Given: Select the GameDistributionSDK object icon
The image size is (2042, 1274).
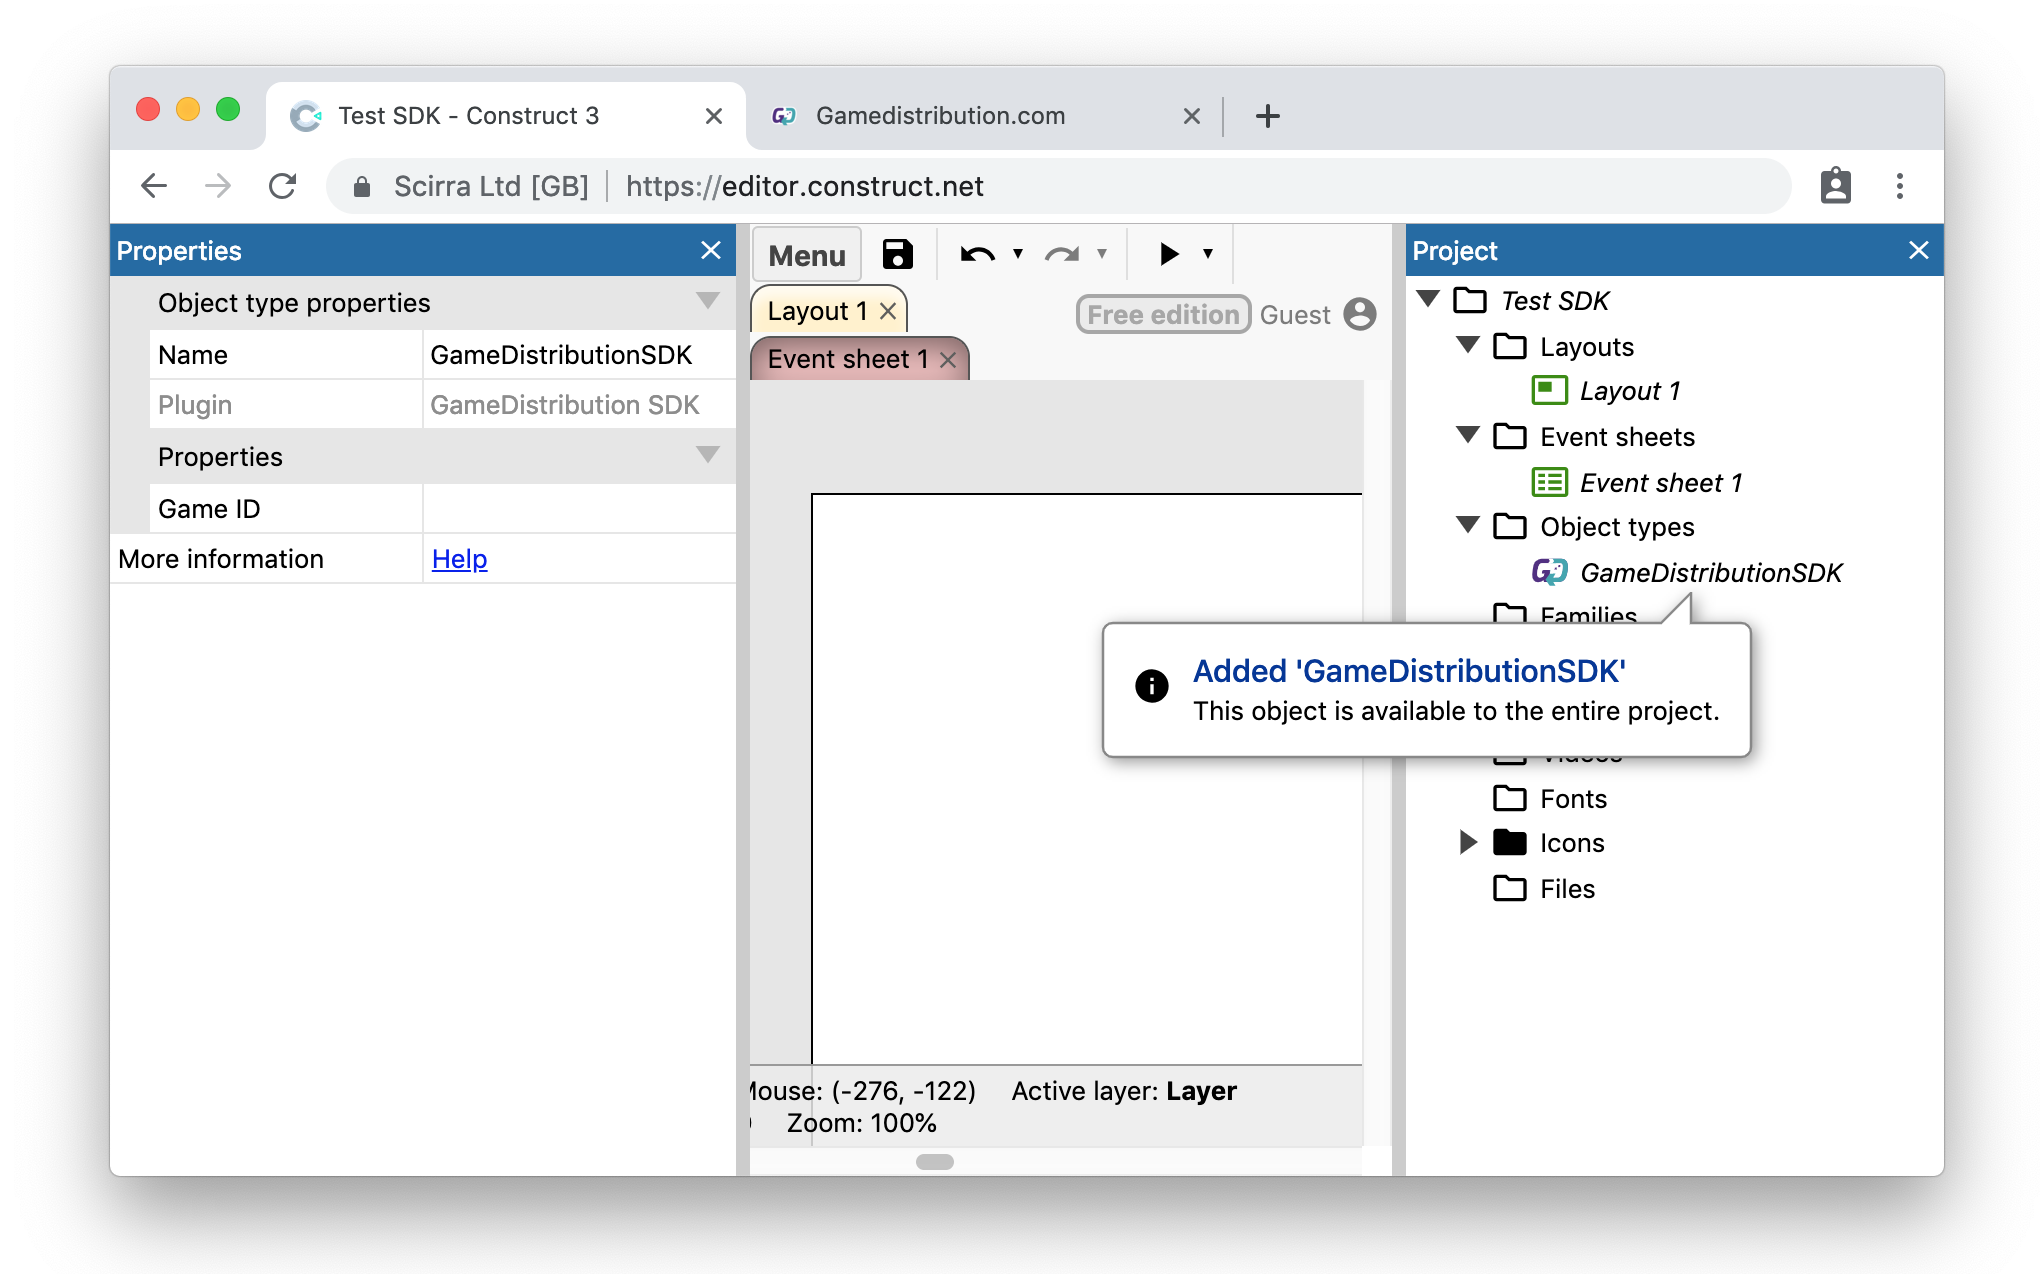Looking at the screenshot, I should coord(1549,572).
